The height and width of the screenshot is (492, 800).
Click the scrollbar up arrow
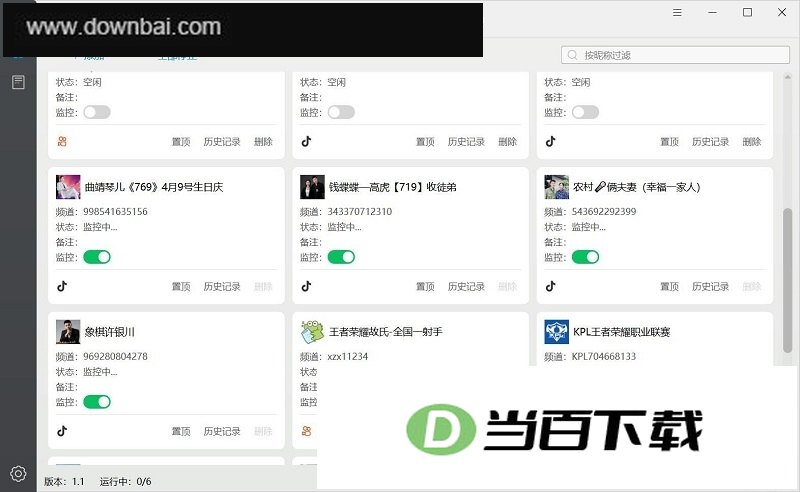coord(787,77)
